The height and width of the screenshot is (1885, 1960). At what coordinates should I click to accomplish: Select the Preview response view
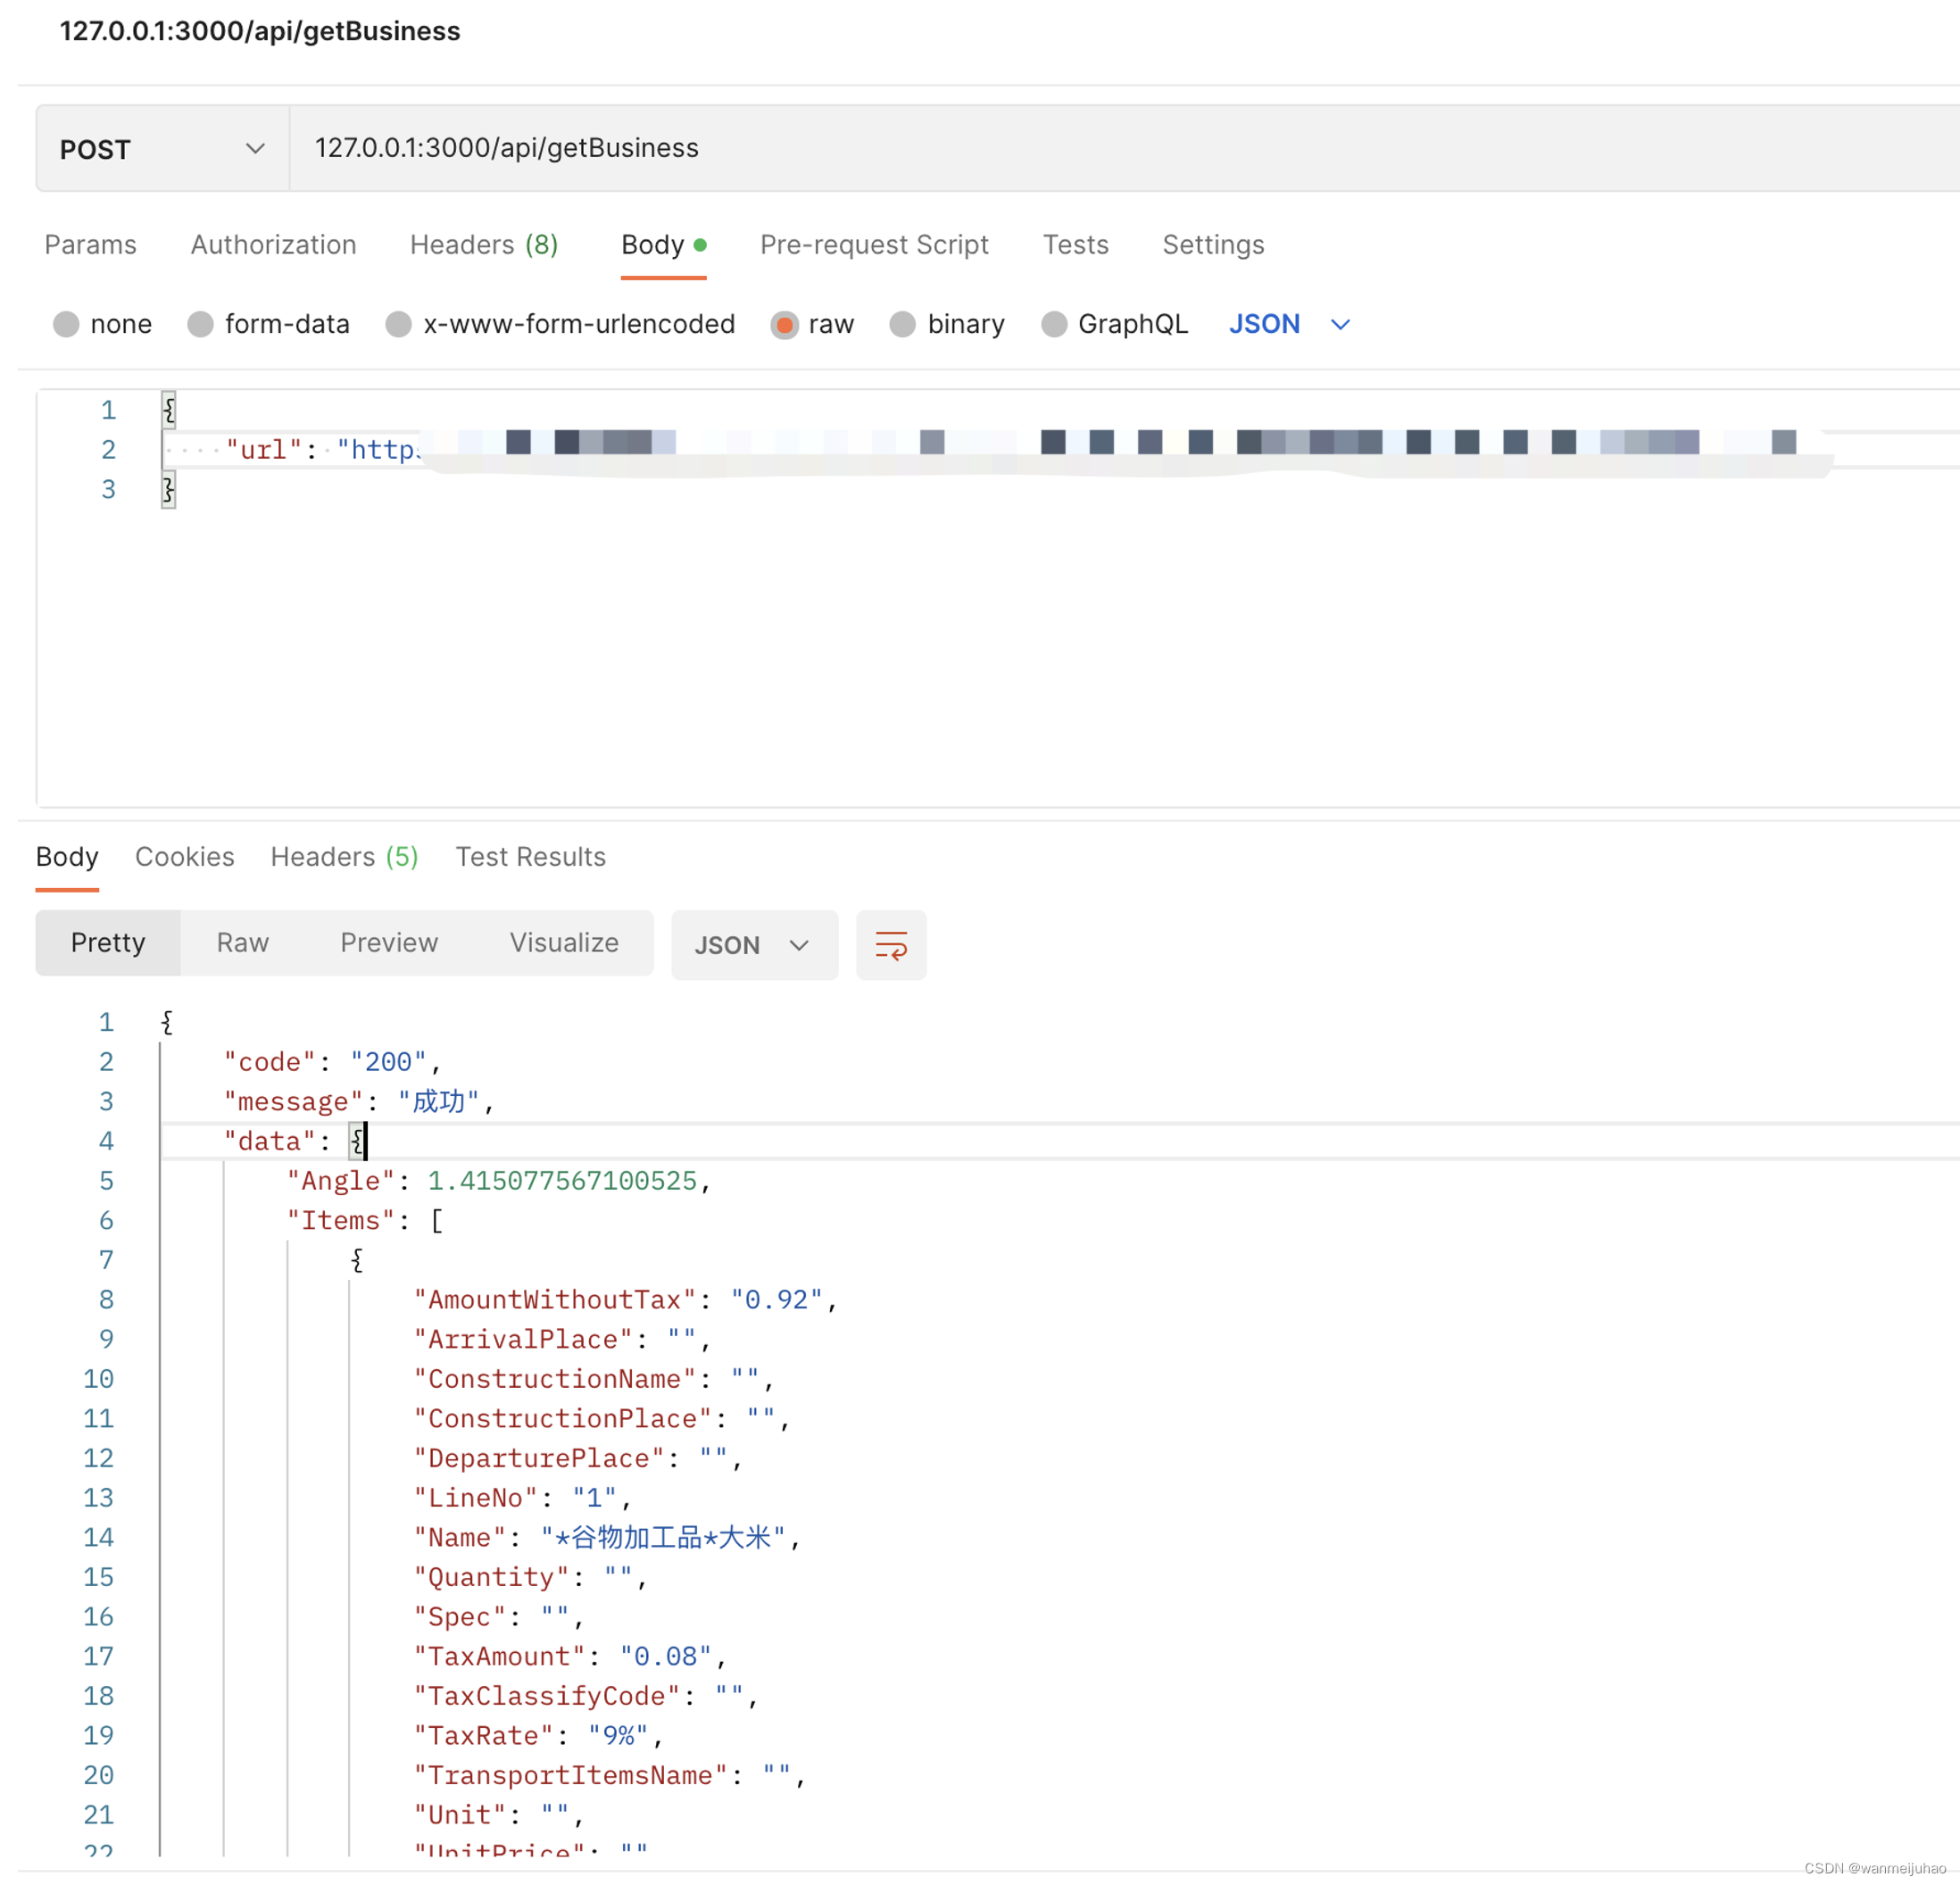[388, 942]
